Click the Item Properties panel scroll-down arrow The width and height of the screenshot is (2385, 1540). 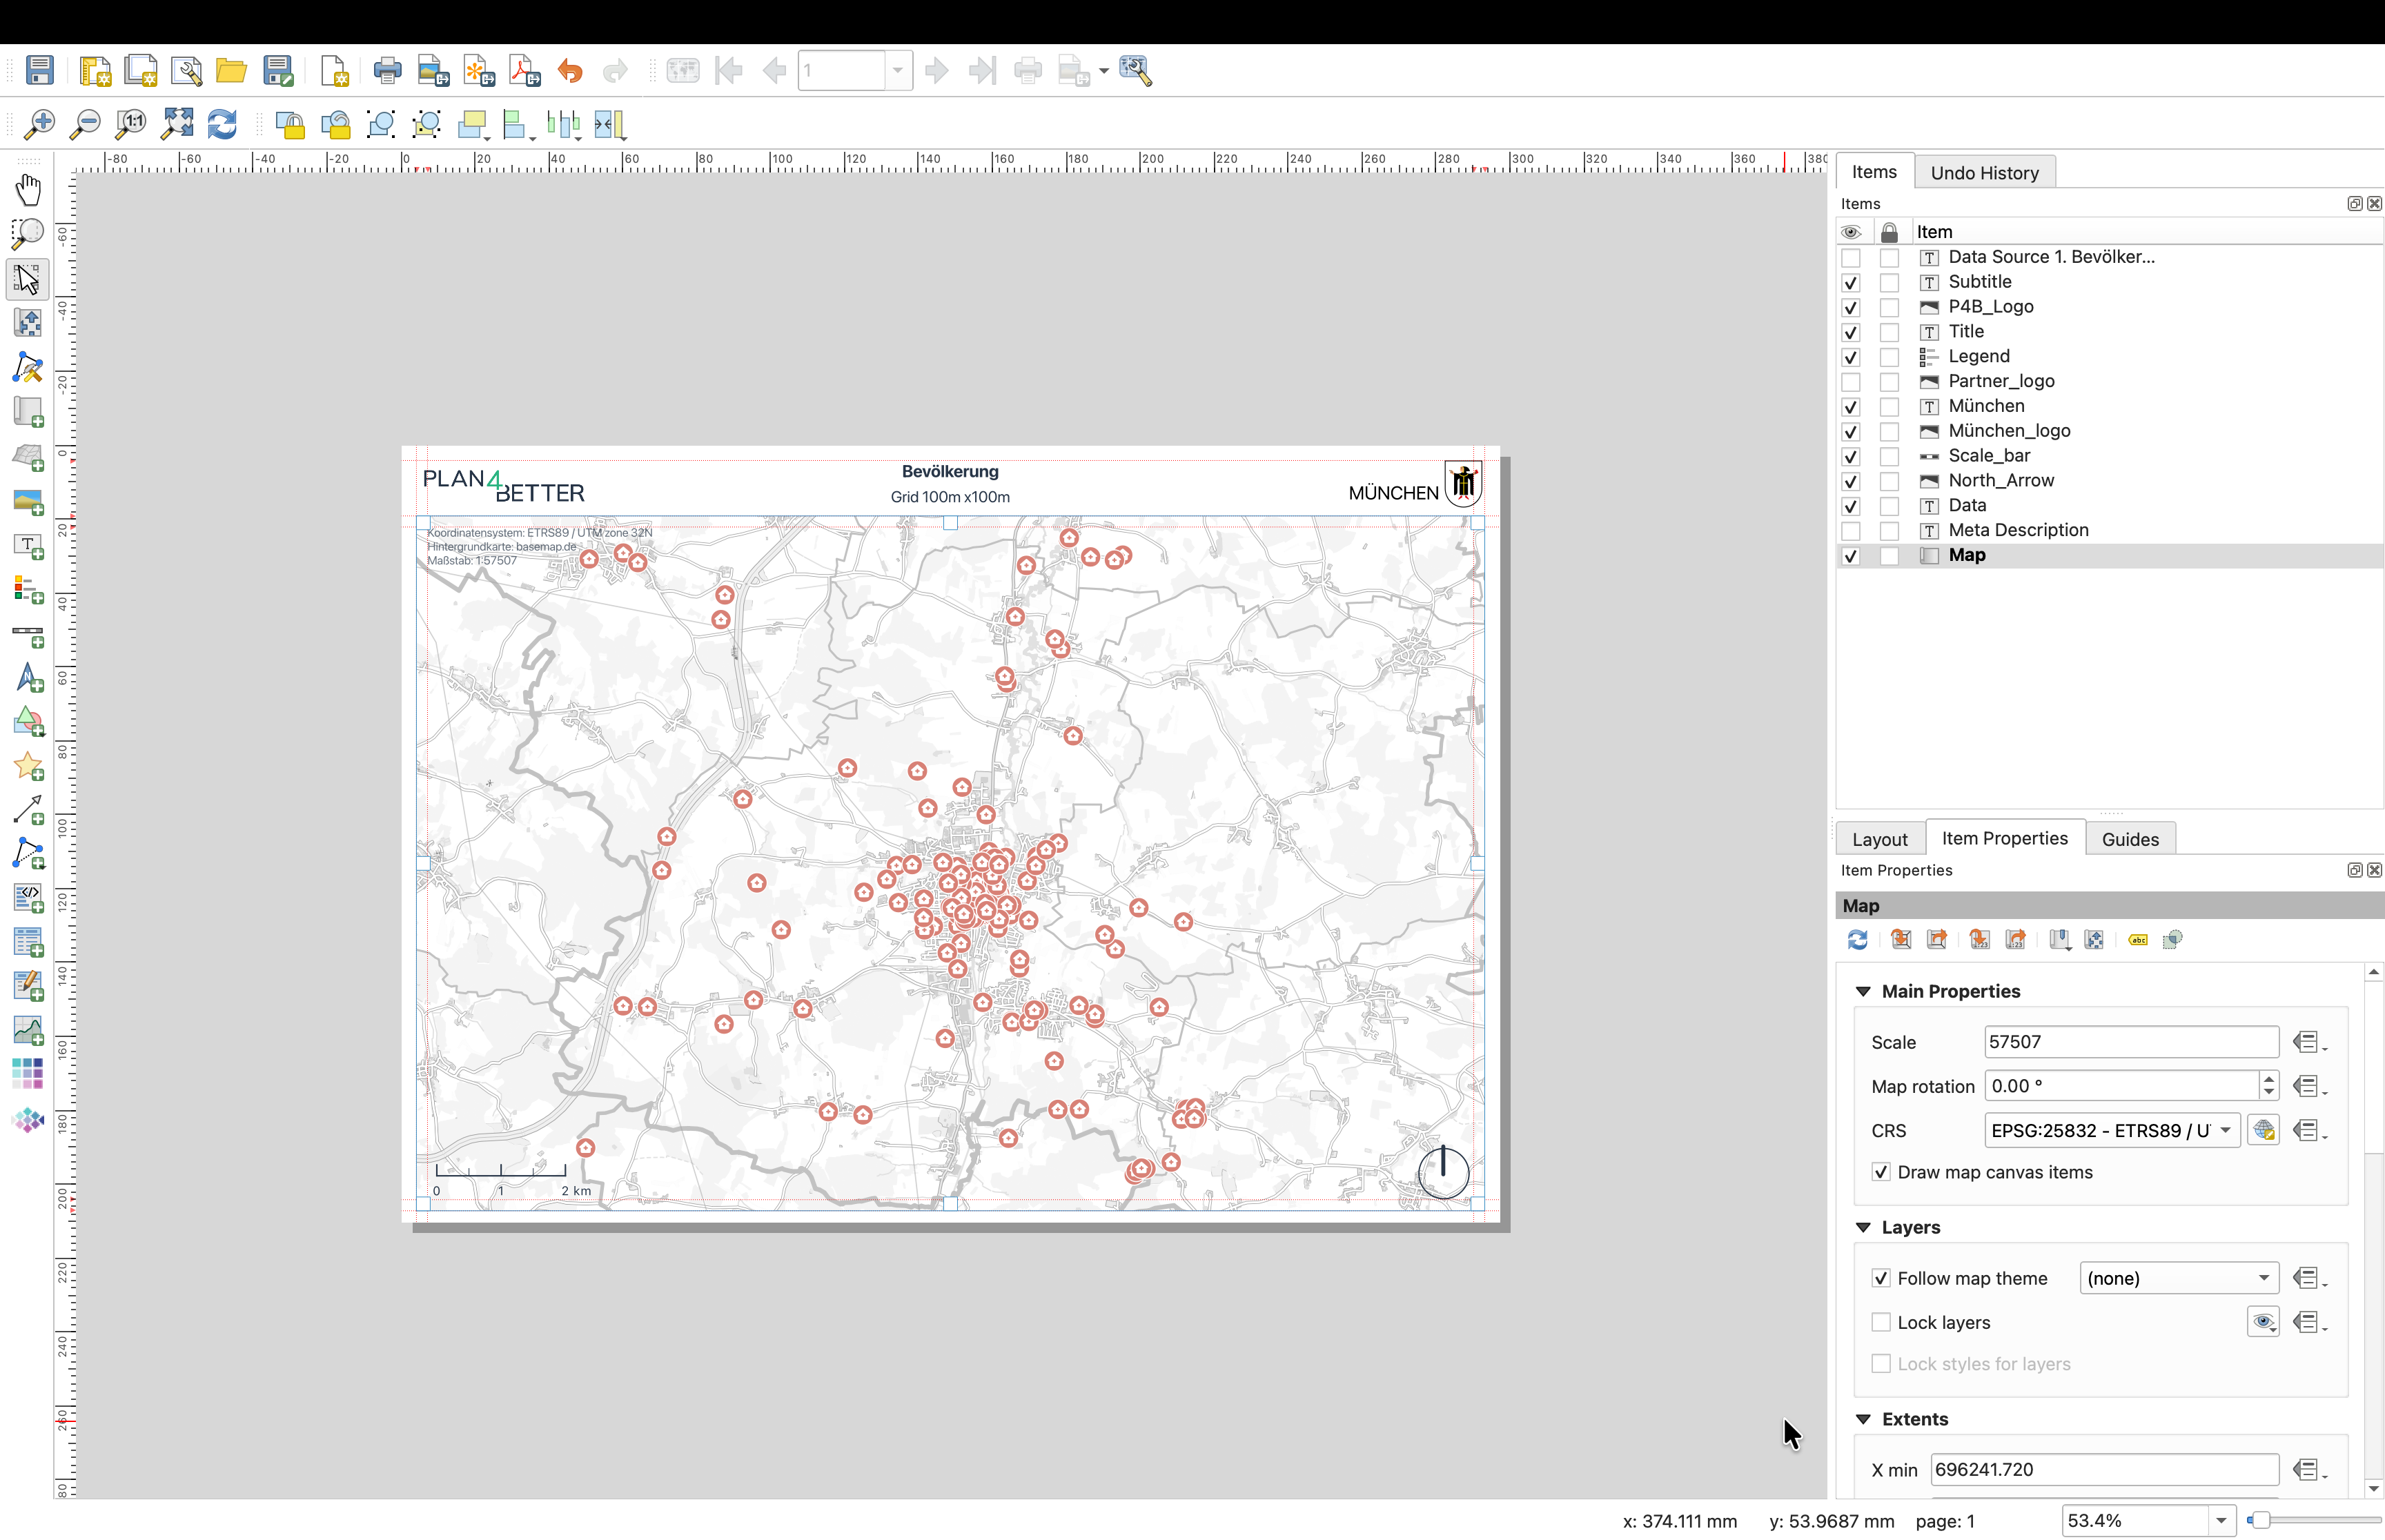coord(2374,1489)
